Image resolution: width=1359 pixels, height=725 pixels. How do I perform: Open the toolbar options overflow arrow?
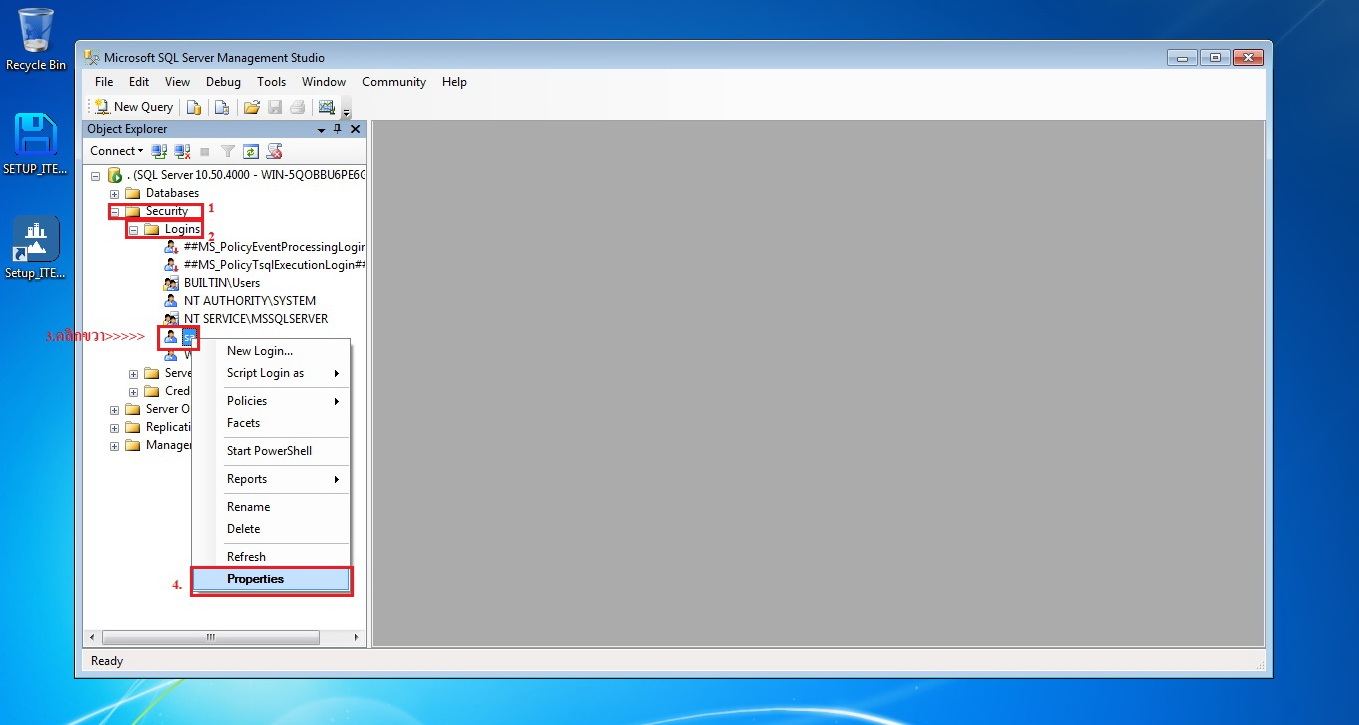click(x=347, y=109)
